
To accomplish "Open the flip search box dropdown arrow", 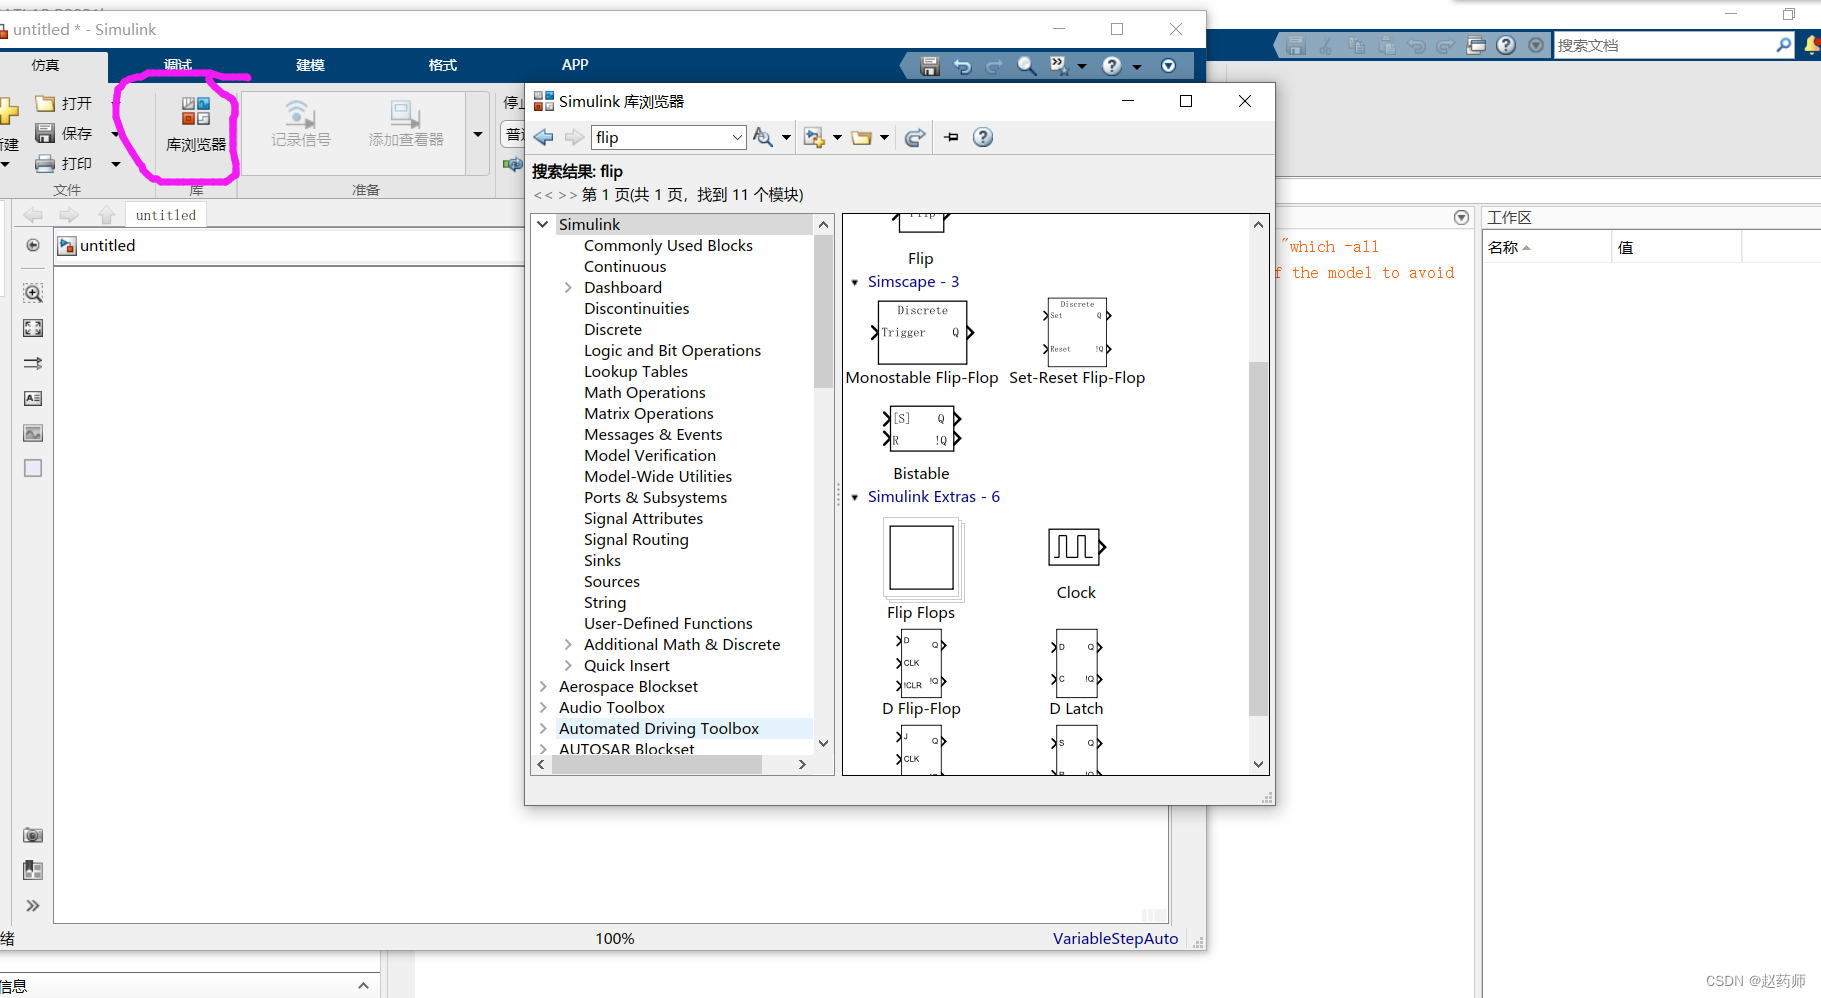I will point(737,137).
